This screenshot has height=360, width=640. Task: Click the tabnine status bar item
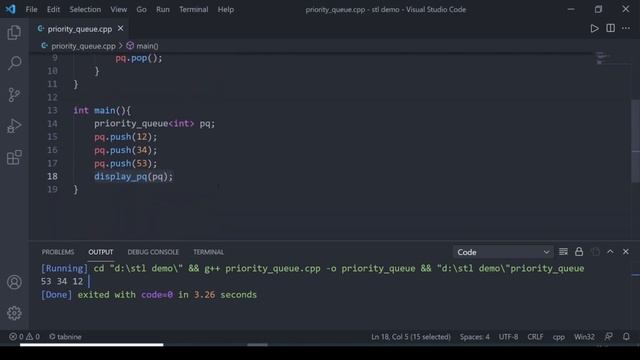click(65, 337)
